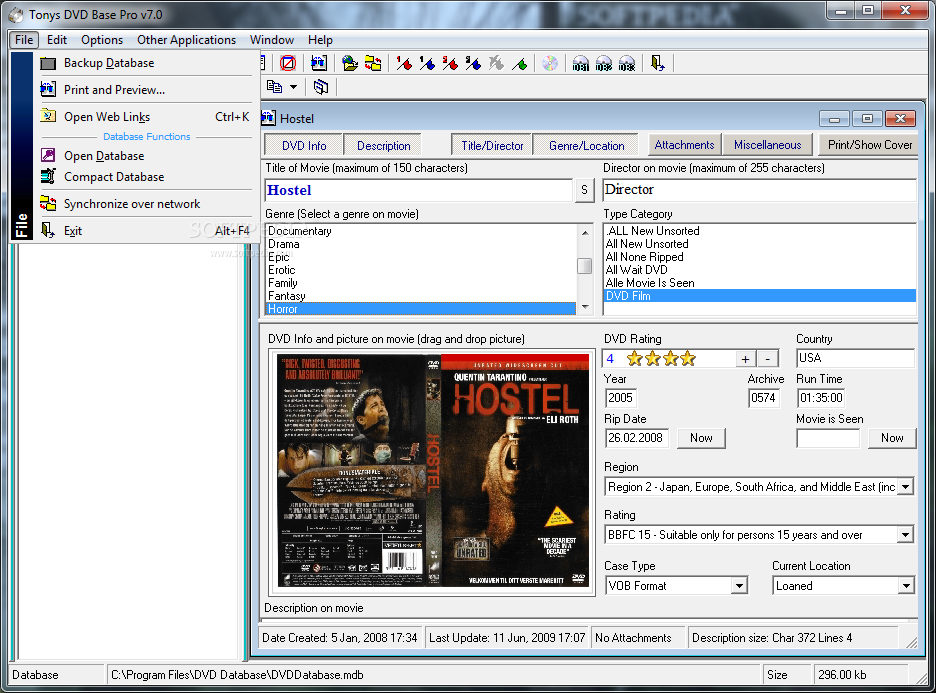Click the disc 033 toolbar icon
The image size is (936, 693).
tap(627, 63)
